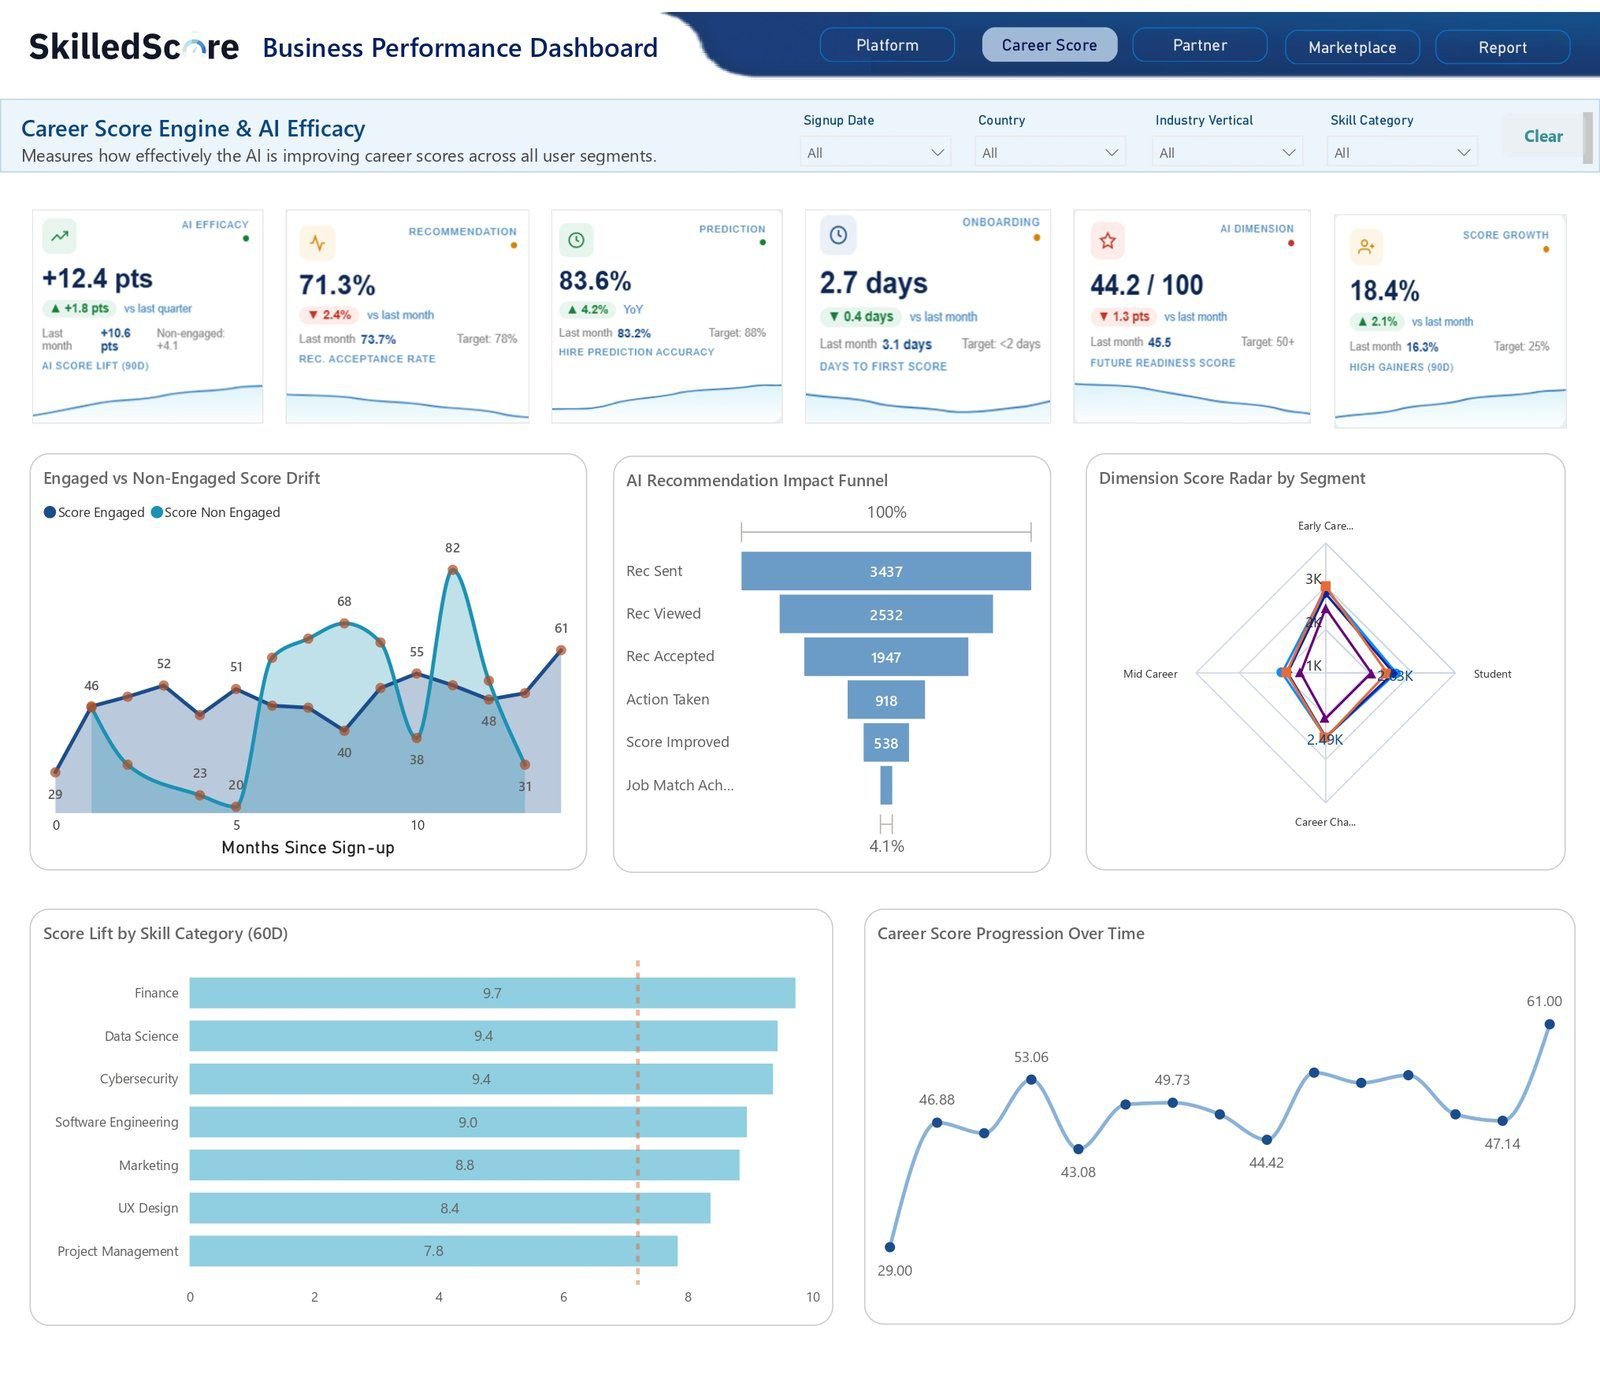Click the Marketing bar 8.8
The width and height of the screenshot is (1600, 1379).
tap(464, 1165)
